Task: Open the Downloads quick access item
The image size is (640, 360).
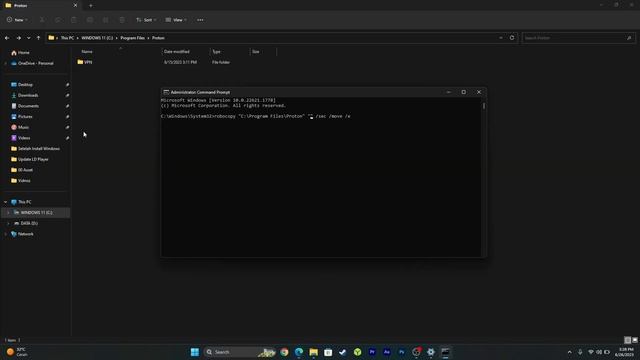Action: click(x=28, y=95)
